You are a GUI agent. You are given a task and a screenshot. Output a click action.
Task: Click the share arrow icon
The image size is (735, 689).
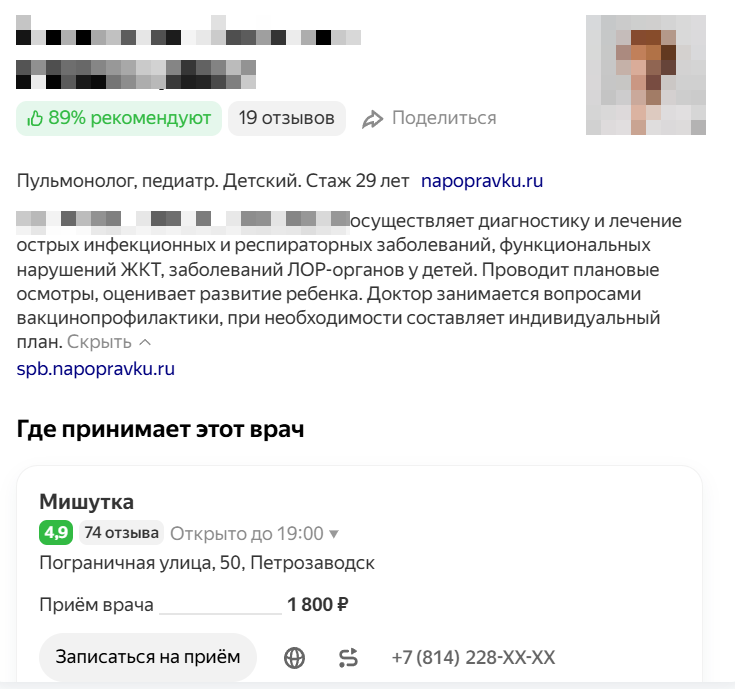click(x=372, y=119)
